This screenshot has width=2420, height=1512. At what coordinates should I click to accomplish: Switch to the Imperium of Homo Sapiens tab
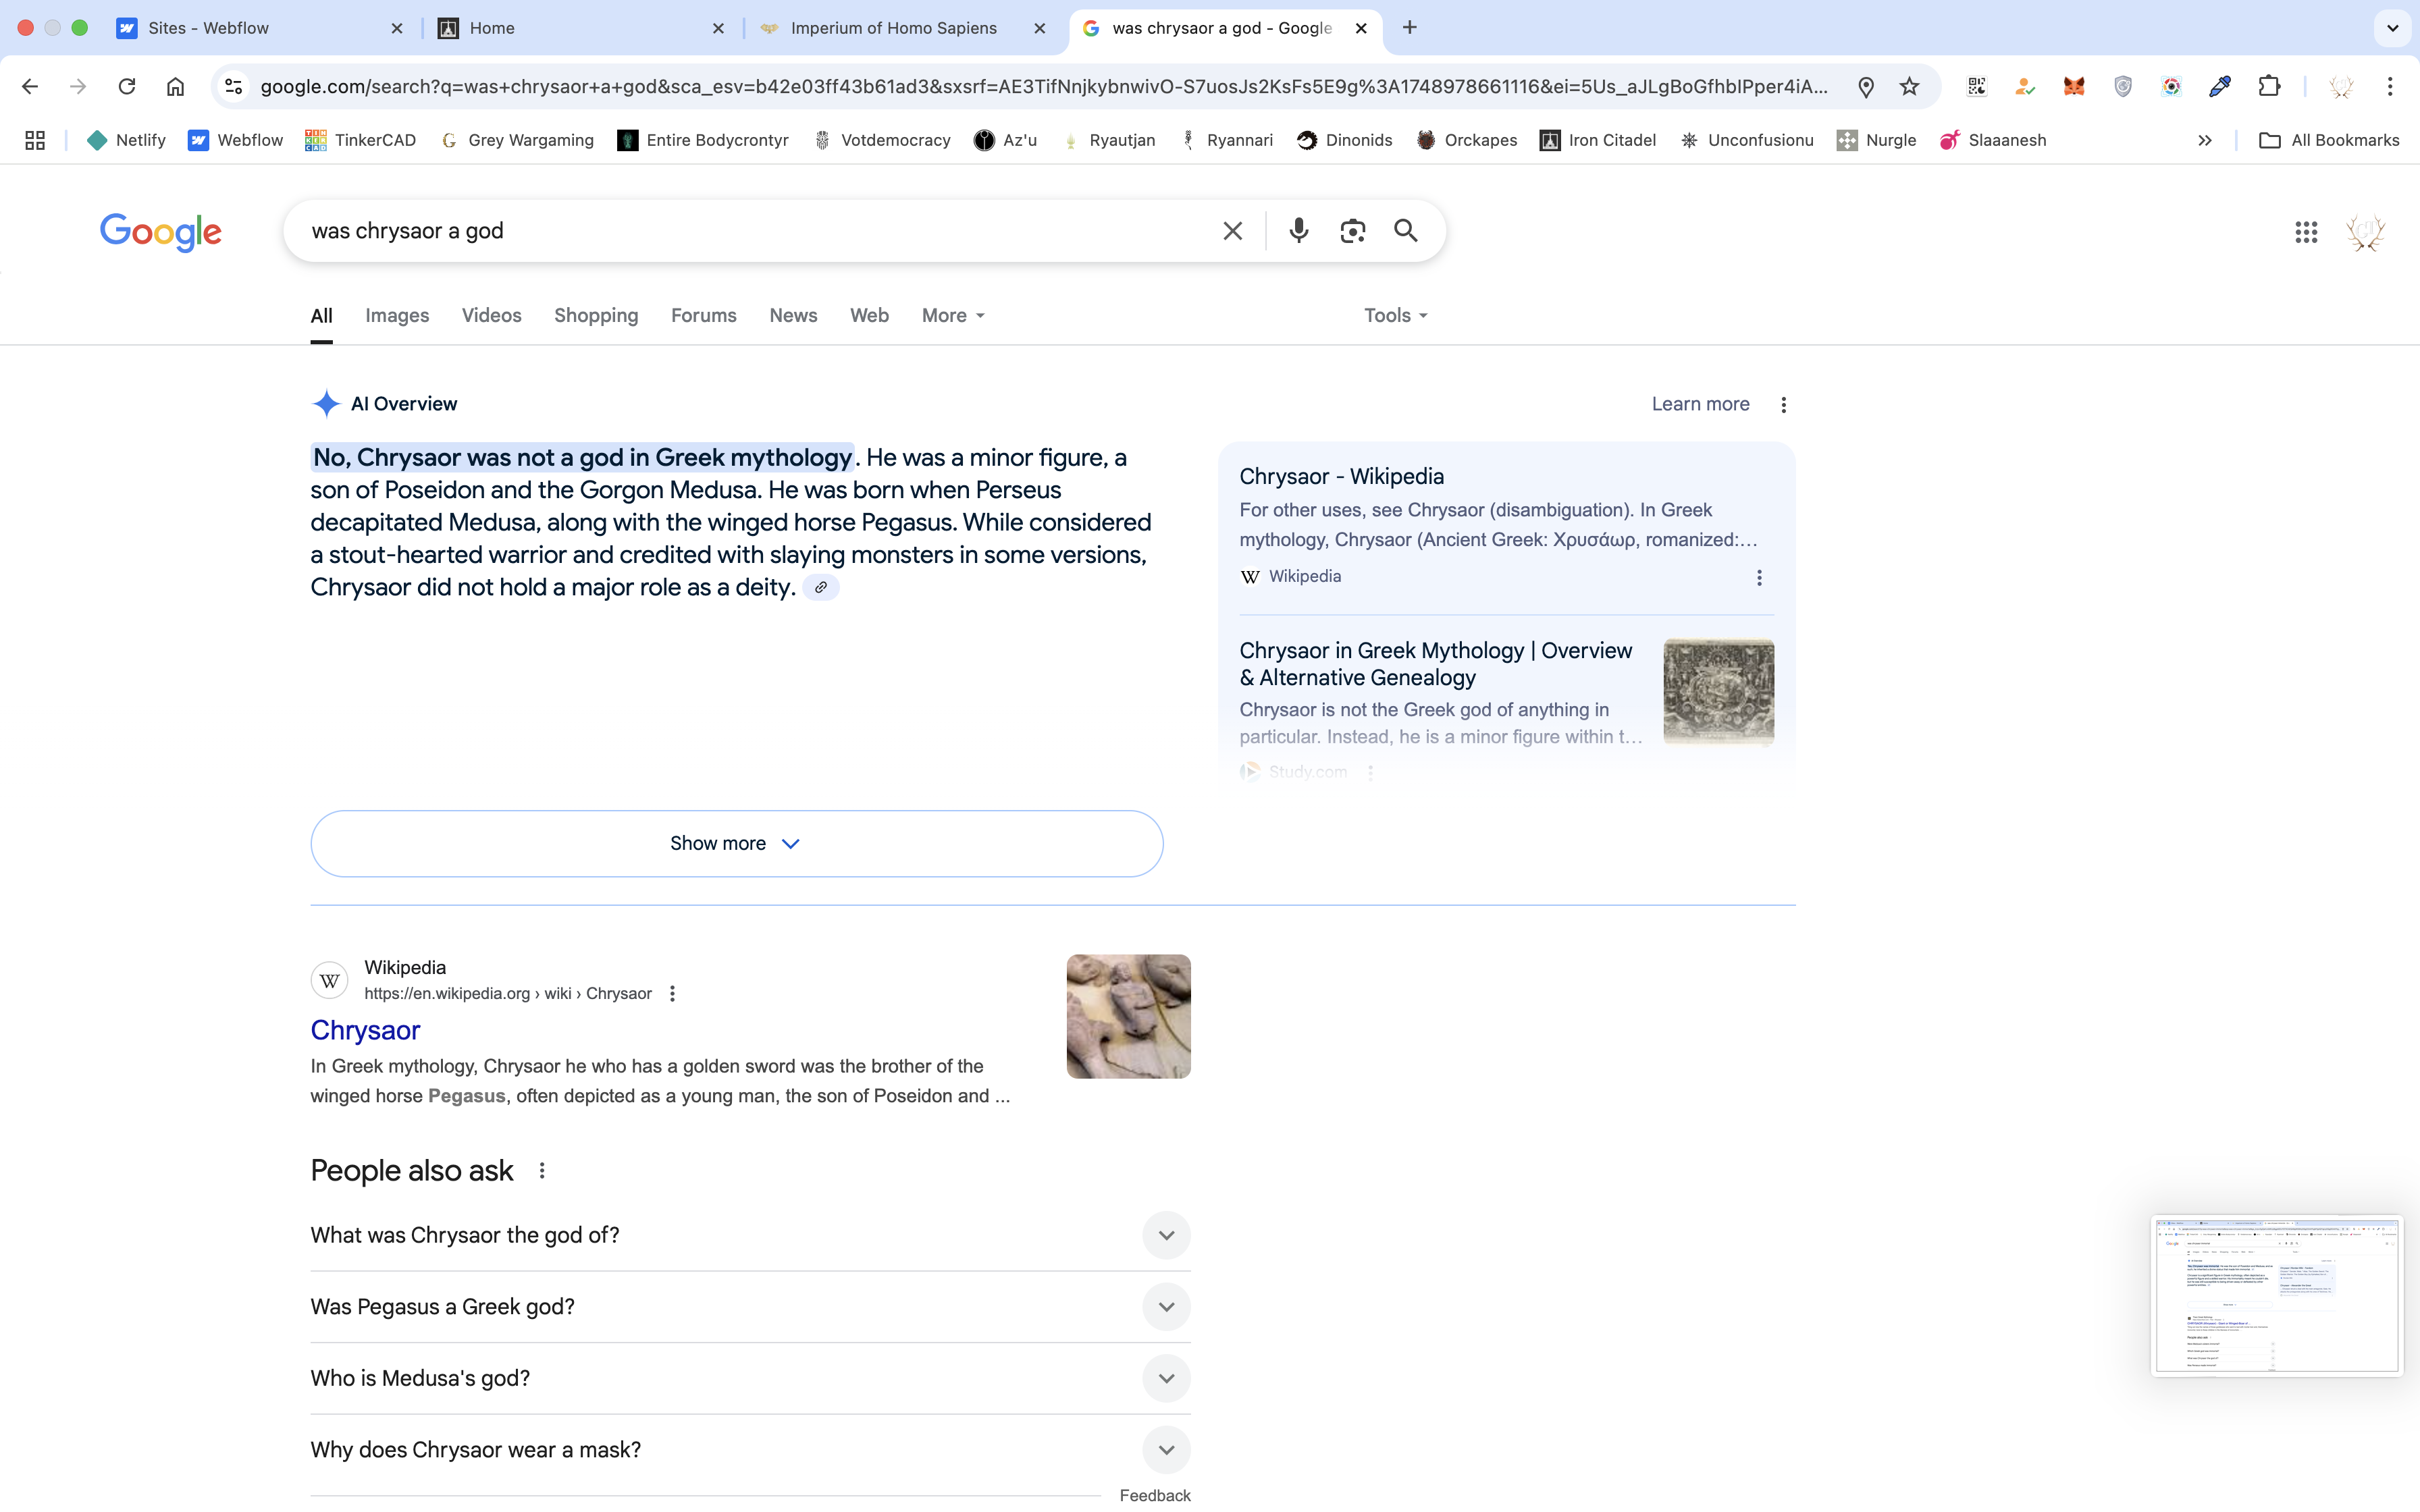coord(893,28)
